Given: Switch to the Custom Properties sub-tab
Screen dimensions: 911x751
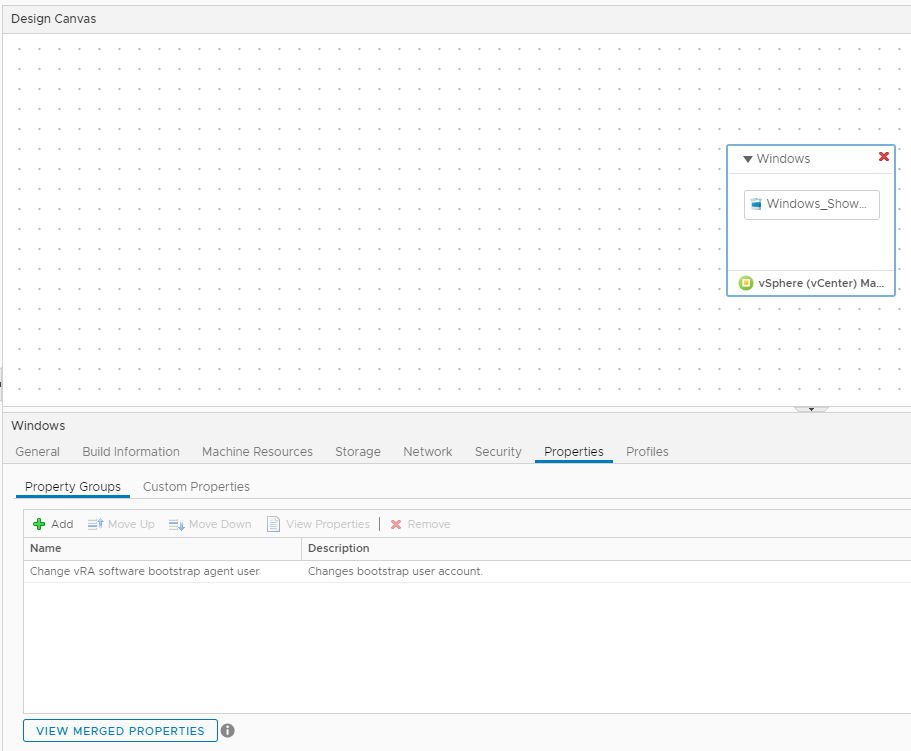Looking at the screenshot, I should click(x=196, y=487).
